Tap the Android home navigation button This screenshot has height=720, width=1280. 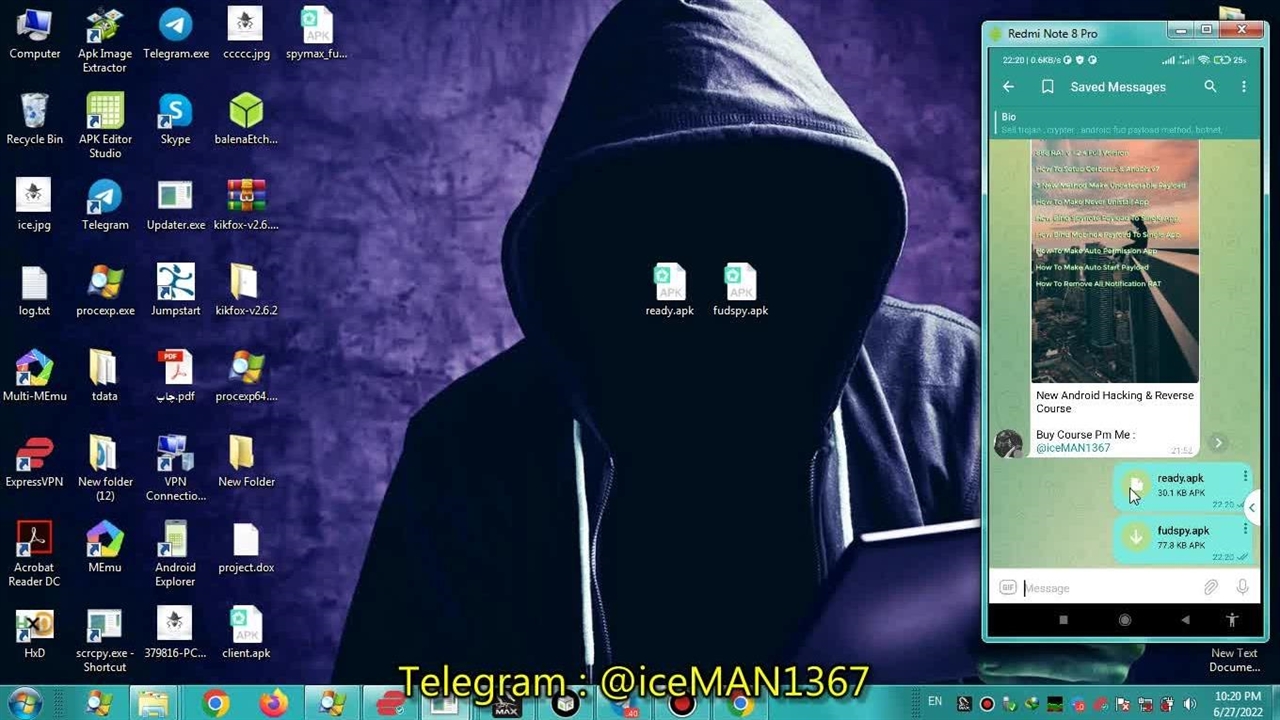[1125, 620]
